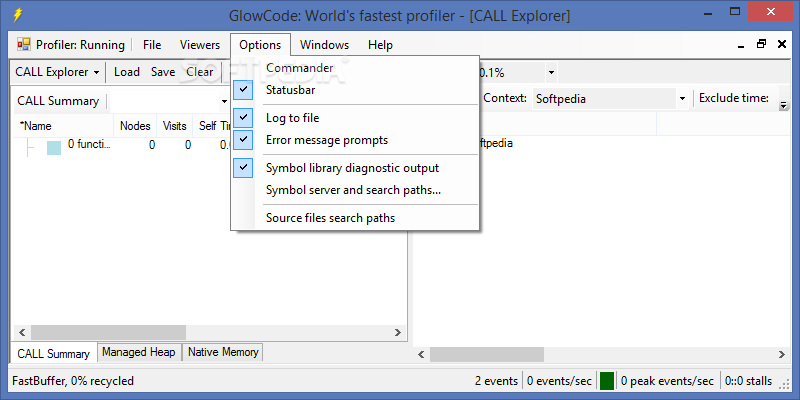Sort by the Nodes column header
The image size is (800, 400).
pyautogui.click(x=135, y=126)
